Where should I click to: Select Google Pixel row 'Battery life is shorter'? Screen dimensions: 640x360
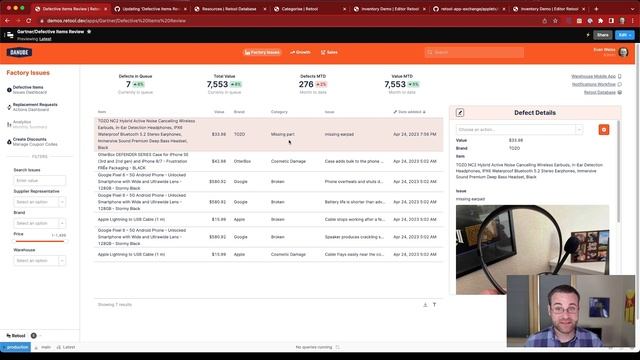[269, 202]
